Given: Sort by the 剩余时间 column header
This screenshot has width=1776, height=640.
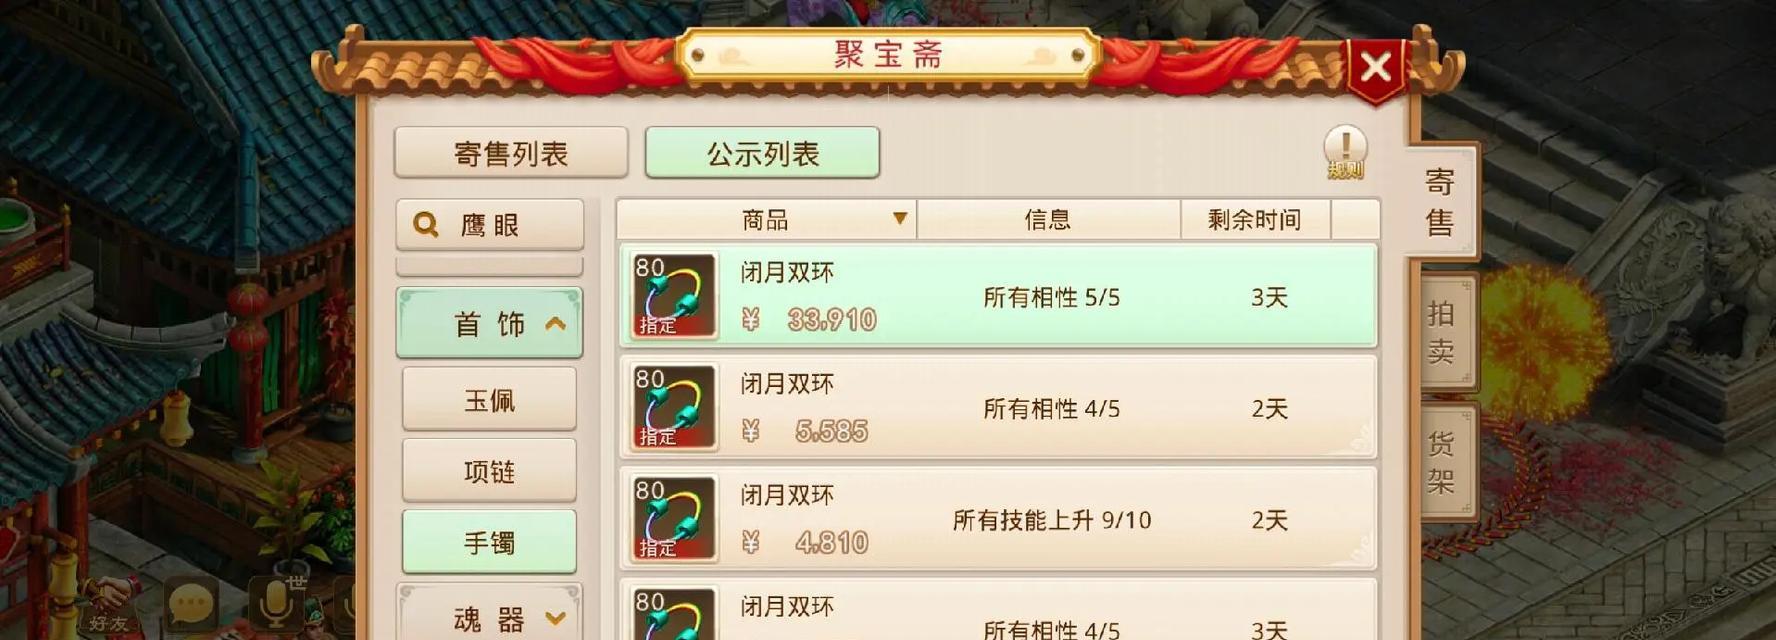Looking at the screenshot, I should click(x=1255, y=219).
